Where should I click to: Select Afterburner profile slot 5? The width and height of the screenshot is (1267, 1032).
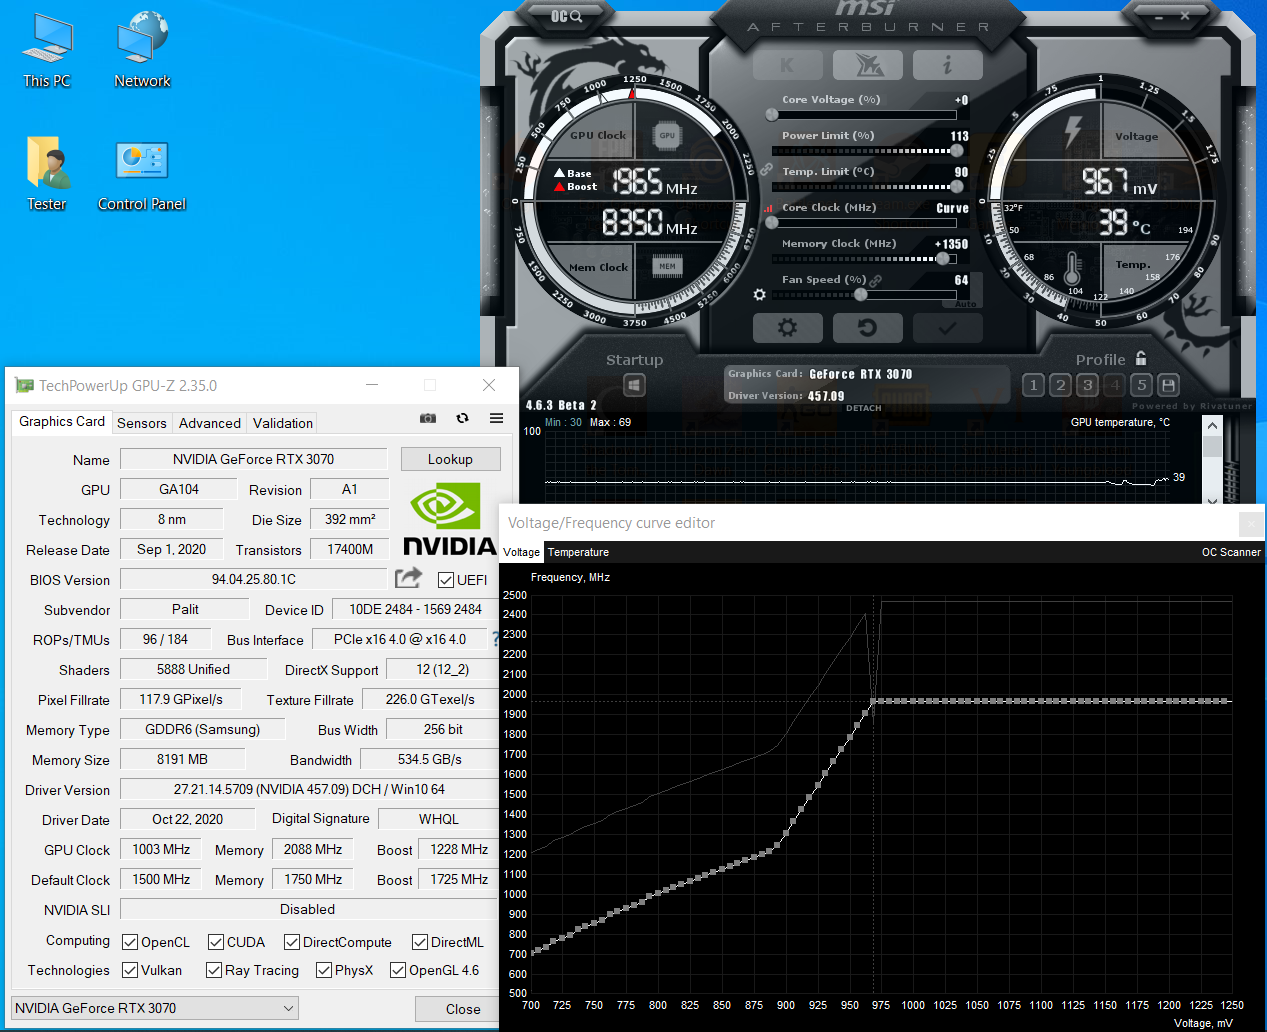[x=1142, y=385]
